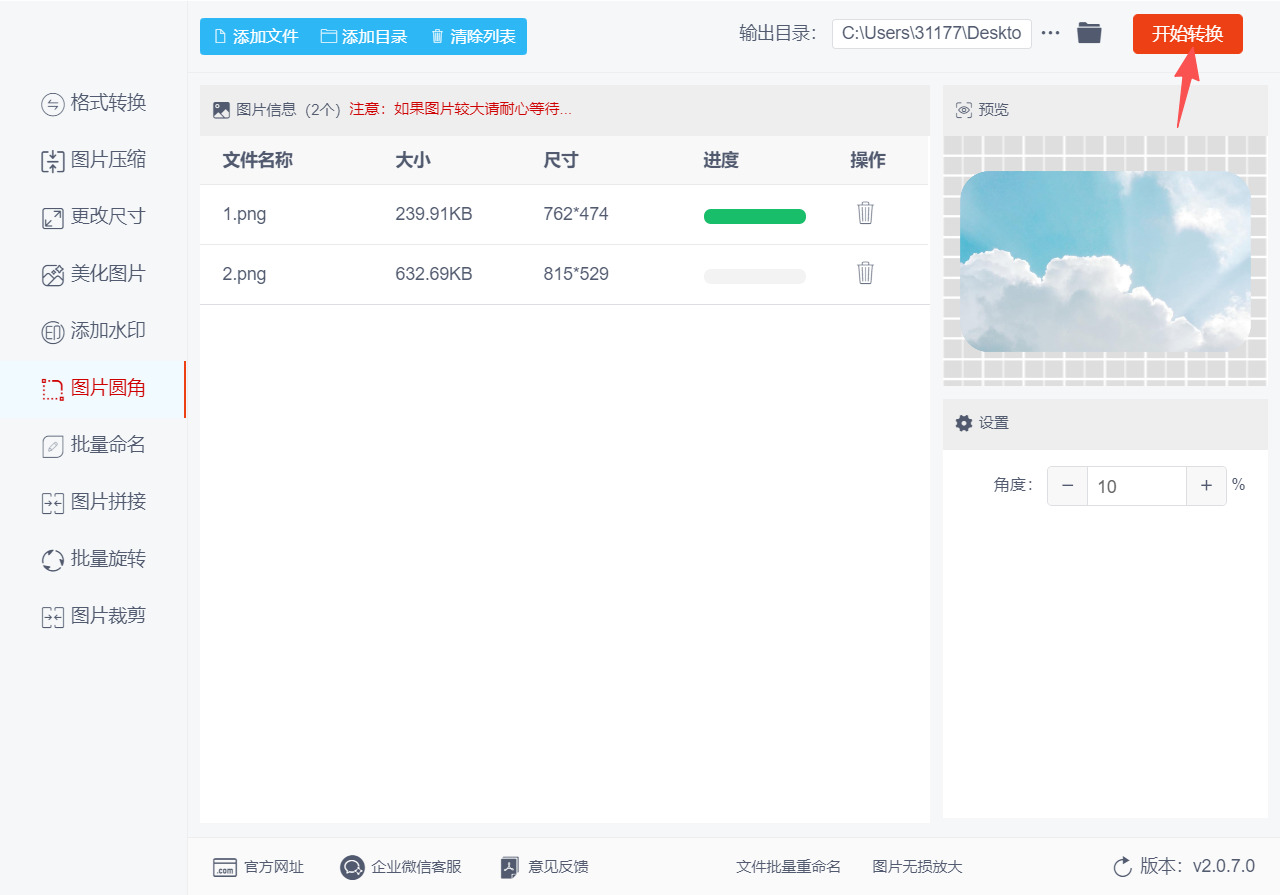Viewport: 1280px width, 895px height.
Task: Select the 图片压缩 image compression tool
Action: coord(95,160)
